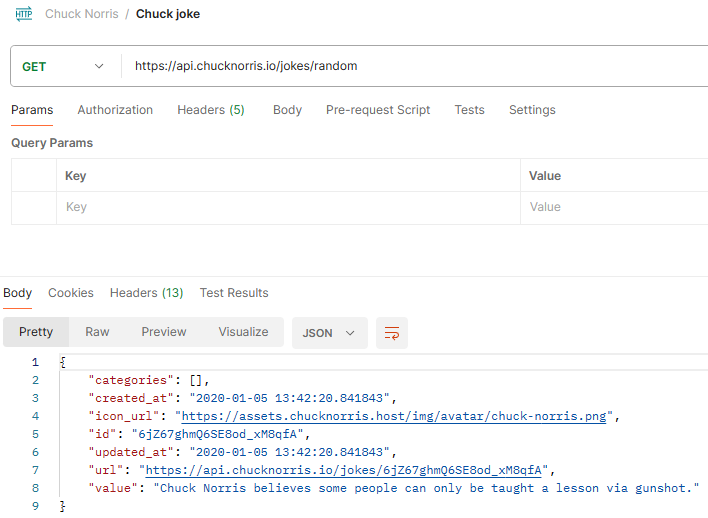Click the Chuck joke request title
Viewport: 708px width, 518px height.
168,14
